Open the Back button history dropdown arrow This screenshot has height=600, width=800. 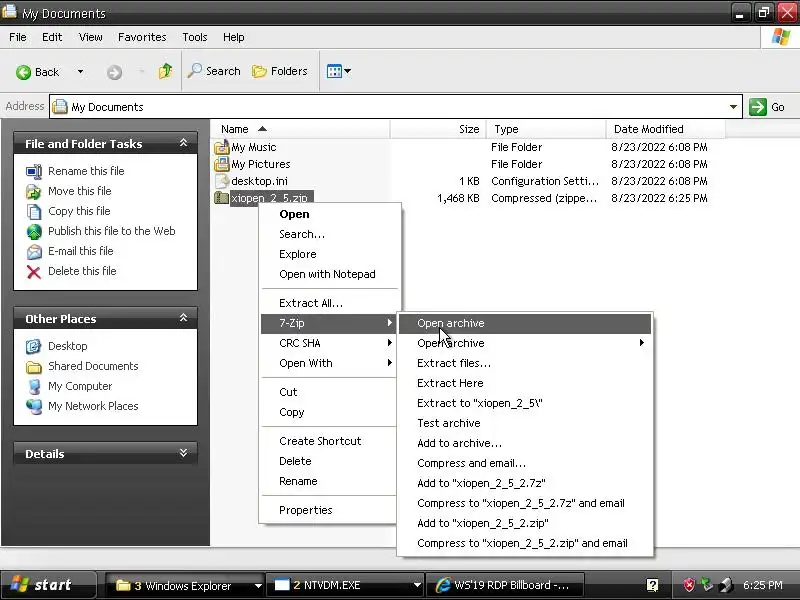pyautogui.click(x=80, y=71)
